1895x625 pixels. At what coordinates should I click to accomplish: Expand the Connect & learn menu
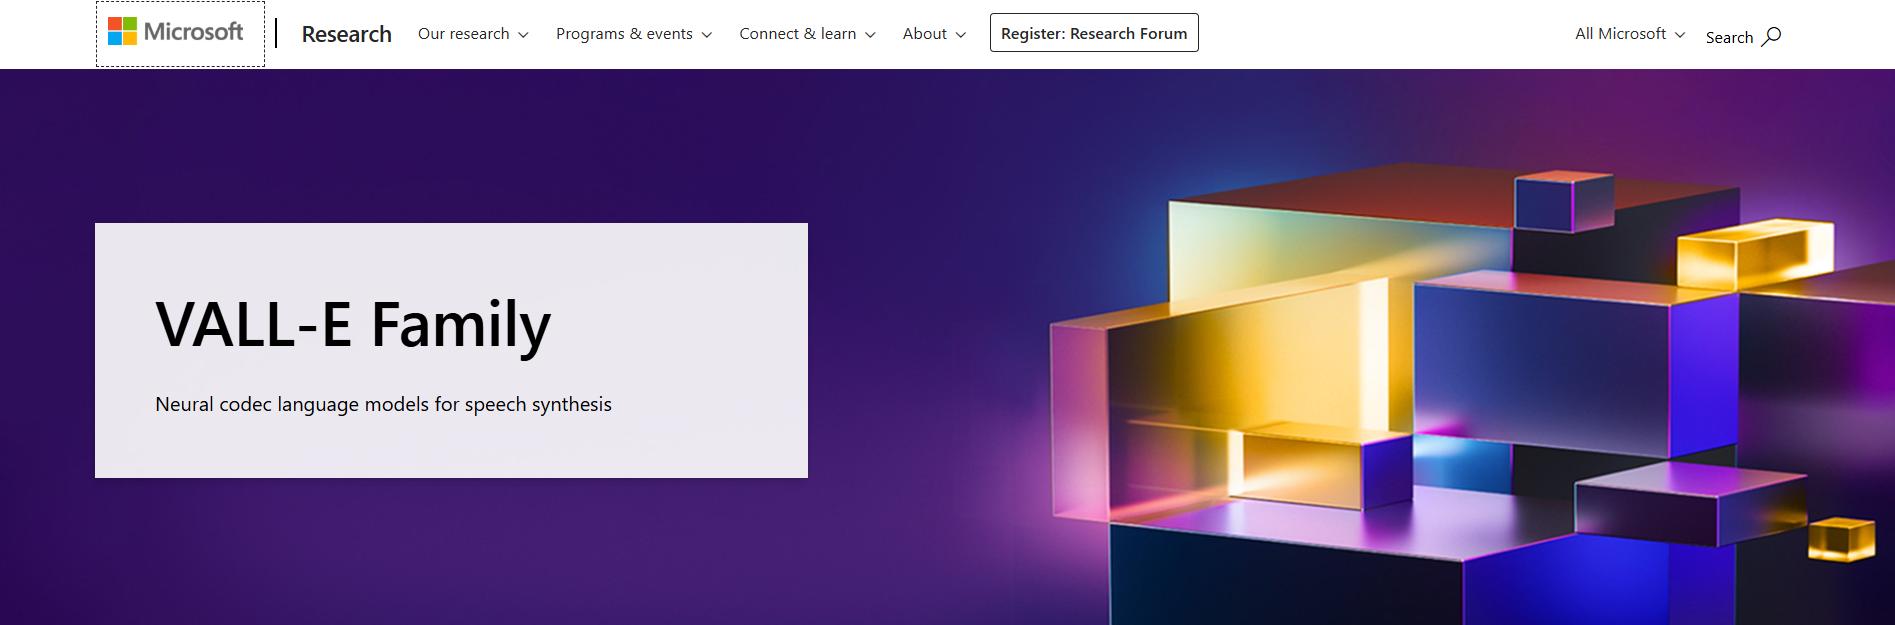point(807,34)
